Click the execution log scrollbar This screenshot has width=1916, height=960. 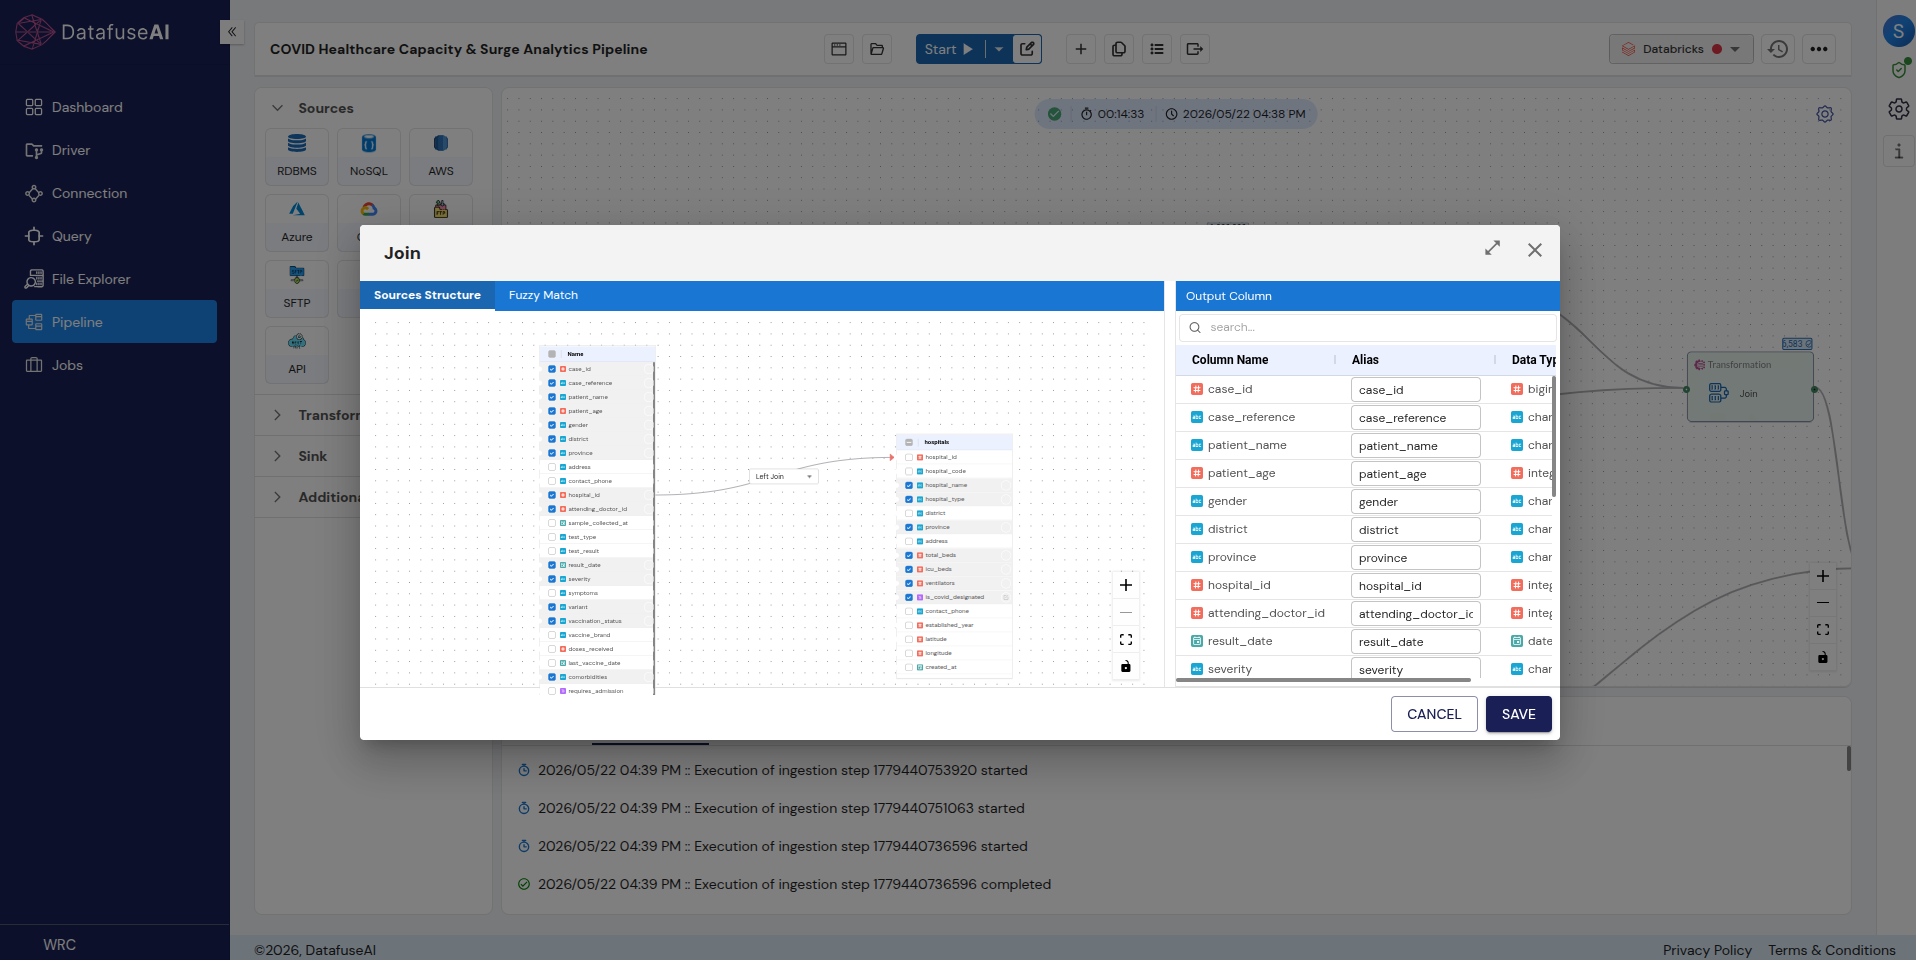pyautogui.click(x=1848, y=758)
